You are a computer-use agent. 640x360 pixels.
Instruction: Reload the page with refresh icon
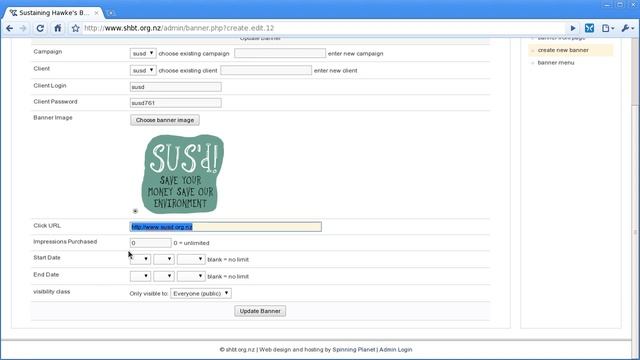(40, 28)
